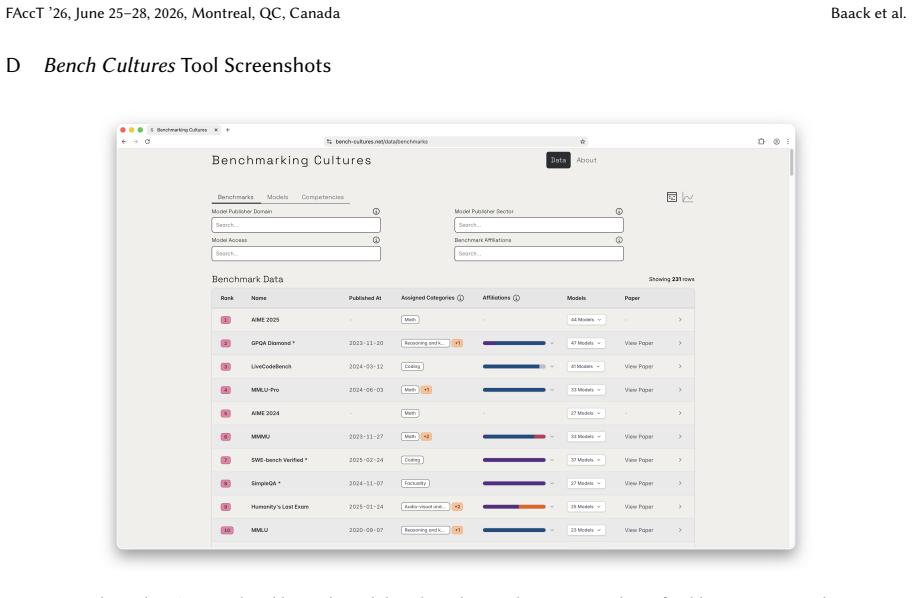The image size is (912, 598).
Task: Switch to line chart view icon
Action: (x=688, y=197)
